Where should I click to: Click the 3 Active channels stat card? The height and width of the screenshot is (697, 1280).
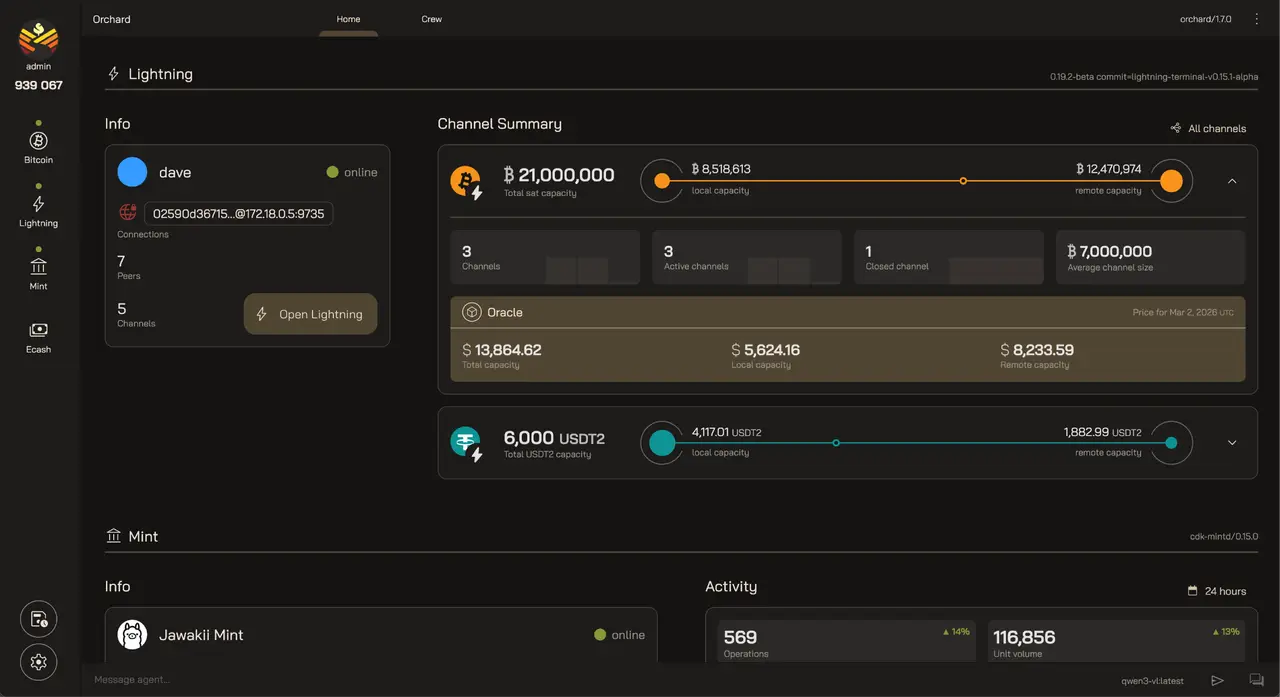747,257
